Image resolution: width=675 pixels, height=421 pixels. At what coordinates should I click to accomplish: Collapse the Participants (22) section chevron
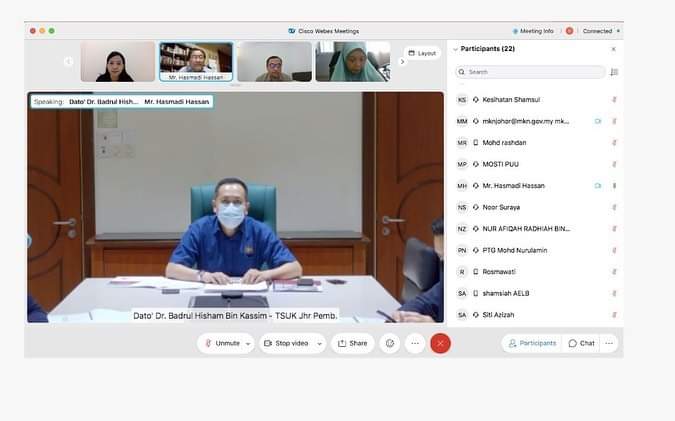pyautogui.click(x=455, y=49)
